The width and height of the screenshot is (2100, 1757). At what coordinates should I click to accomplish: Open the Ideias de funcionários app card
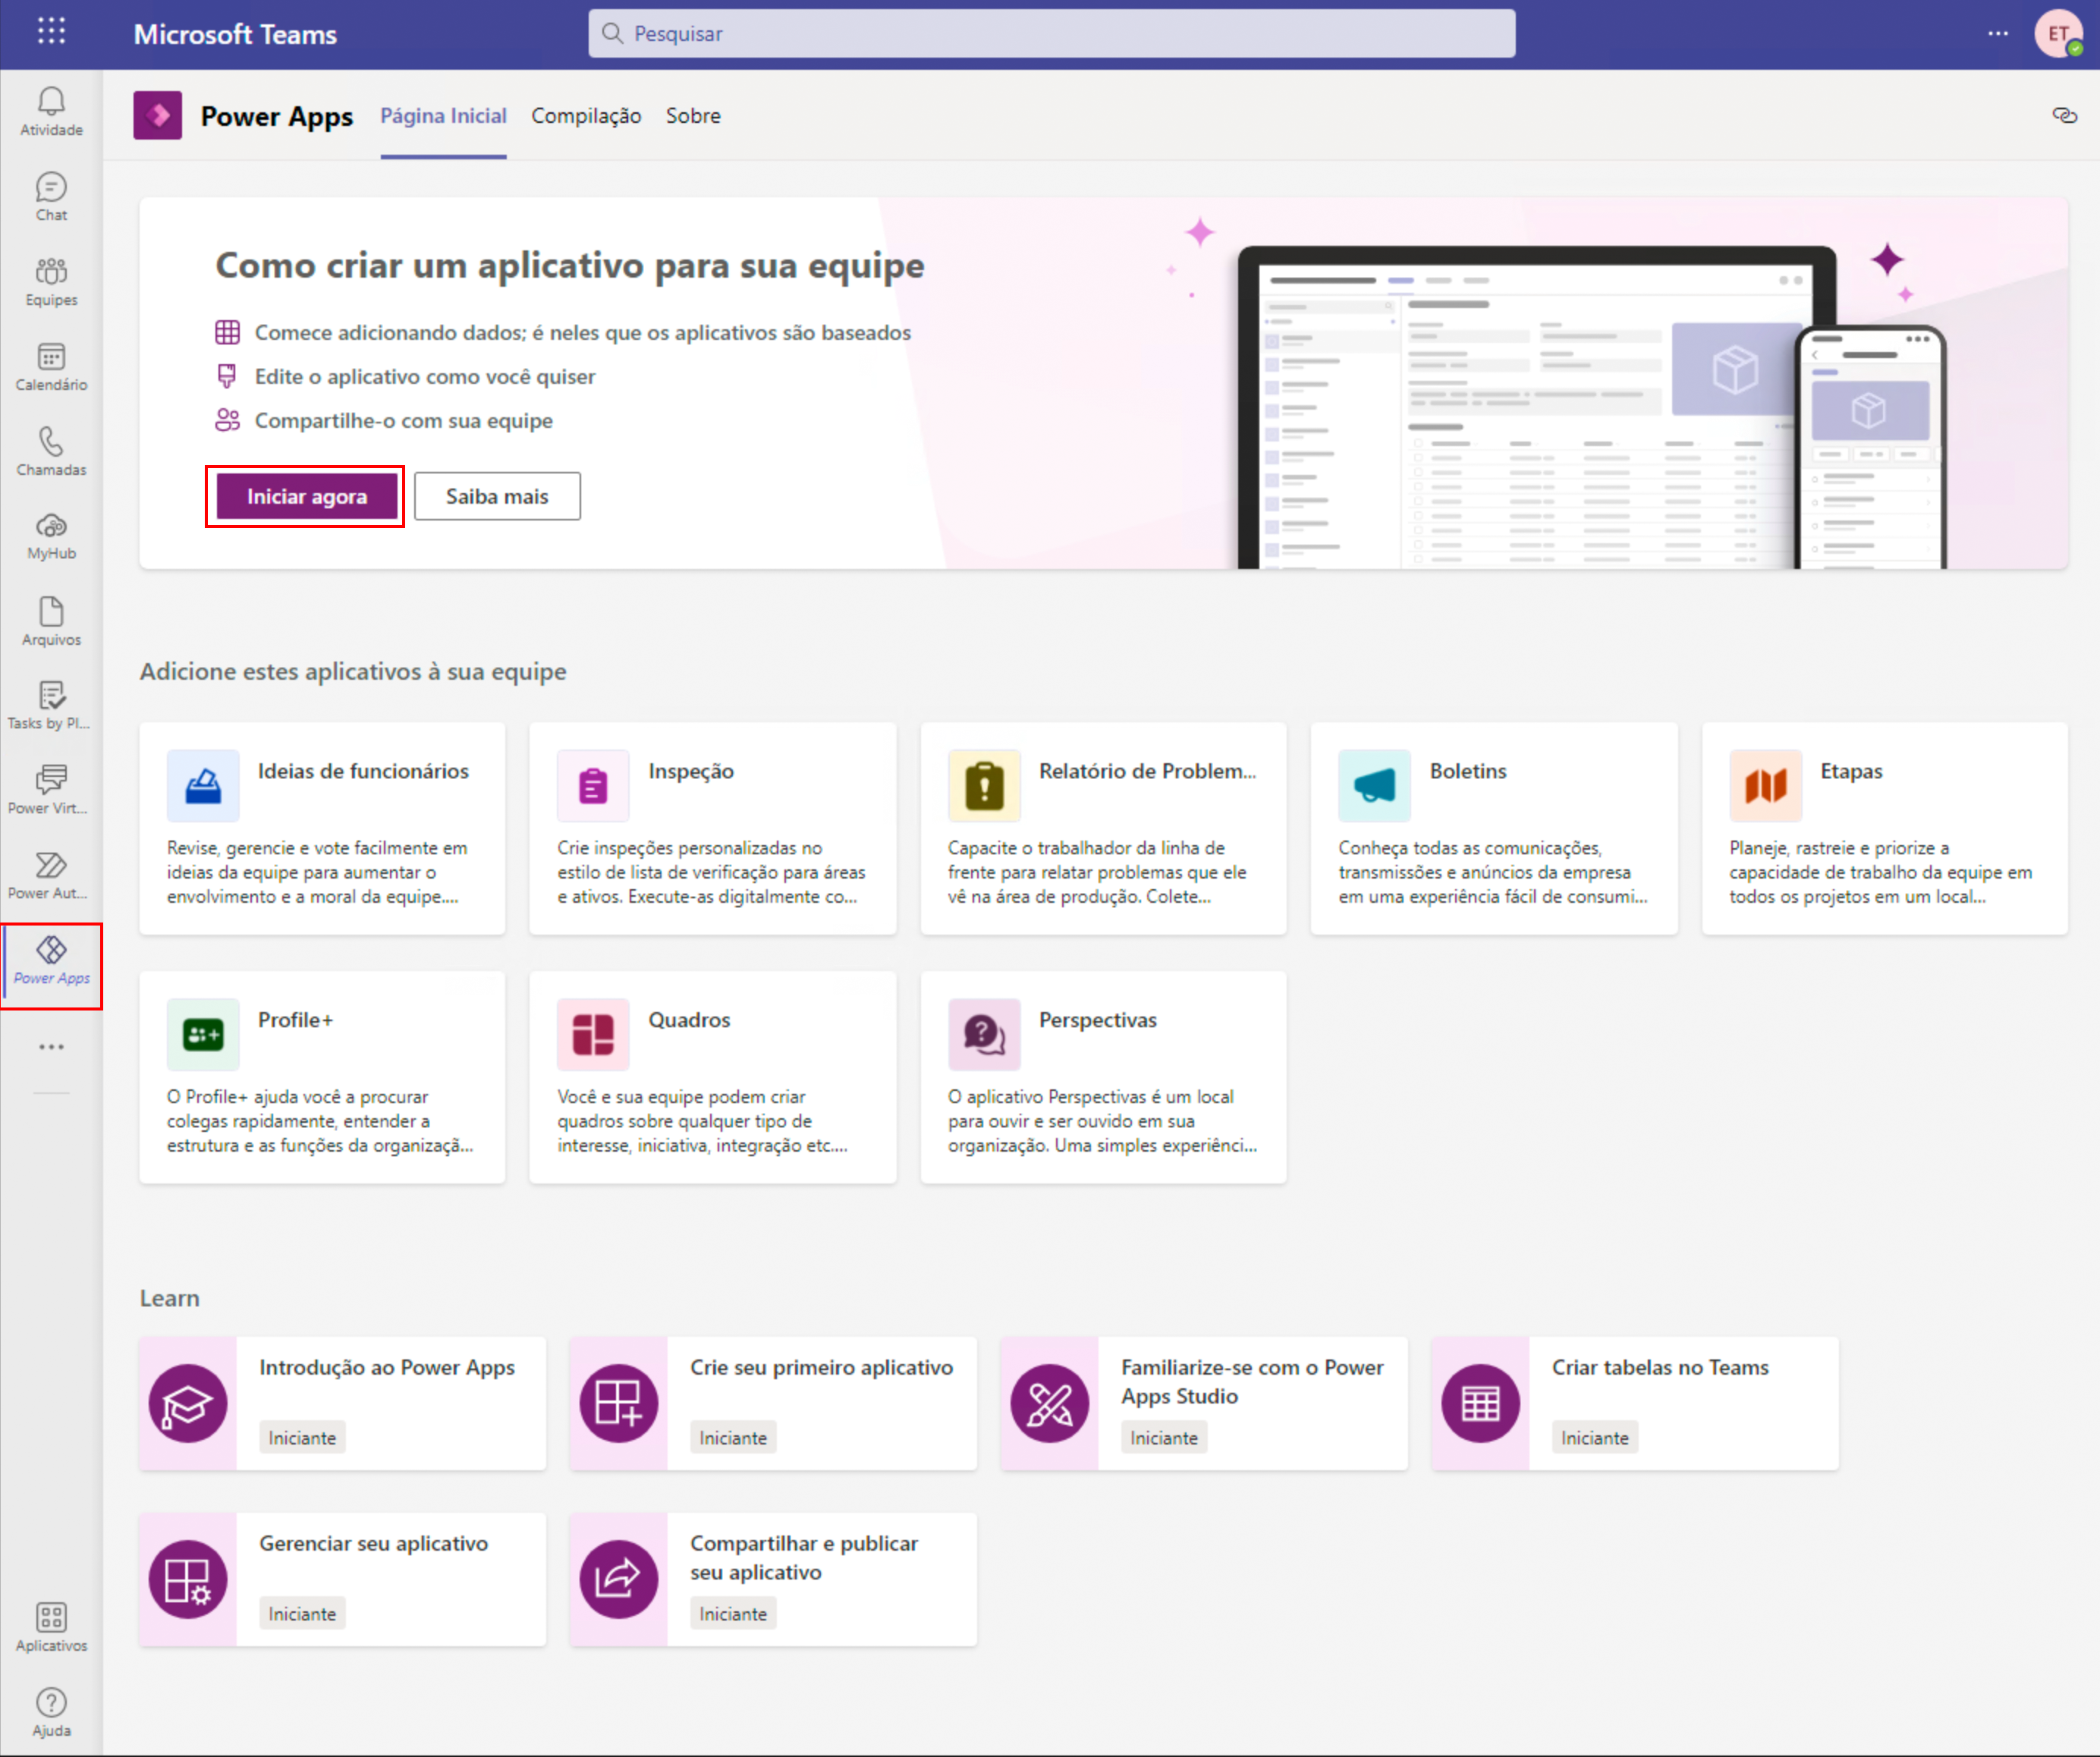pyautogui.click(x=322, y=828)
